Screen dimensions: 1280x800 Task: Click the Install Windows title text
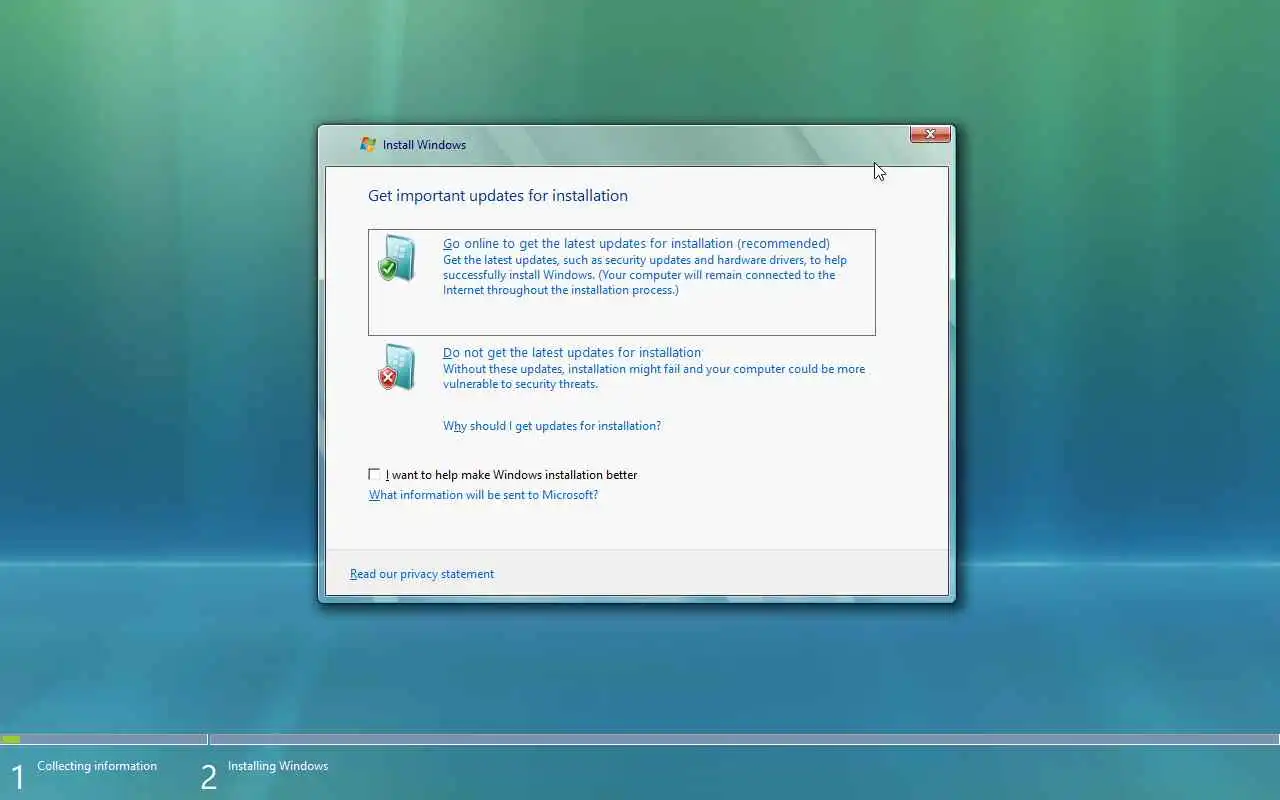tap(424, 145)
